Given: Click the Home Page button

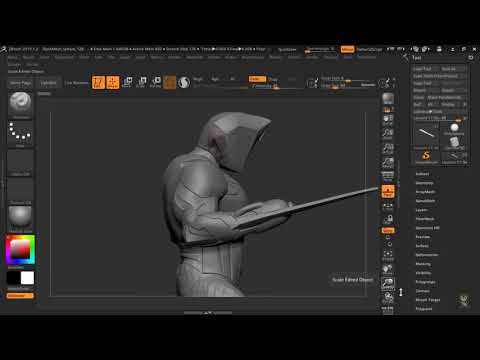Looking at the screenshot, I should [20, 83].
